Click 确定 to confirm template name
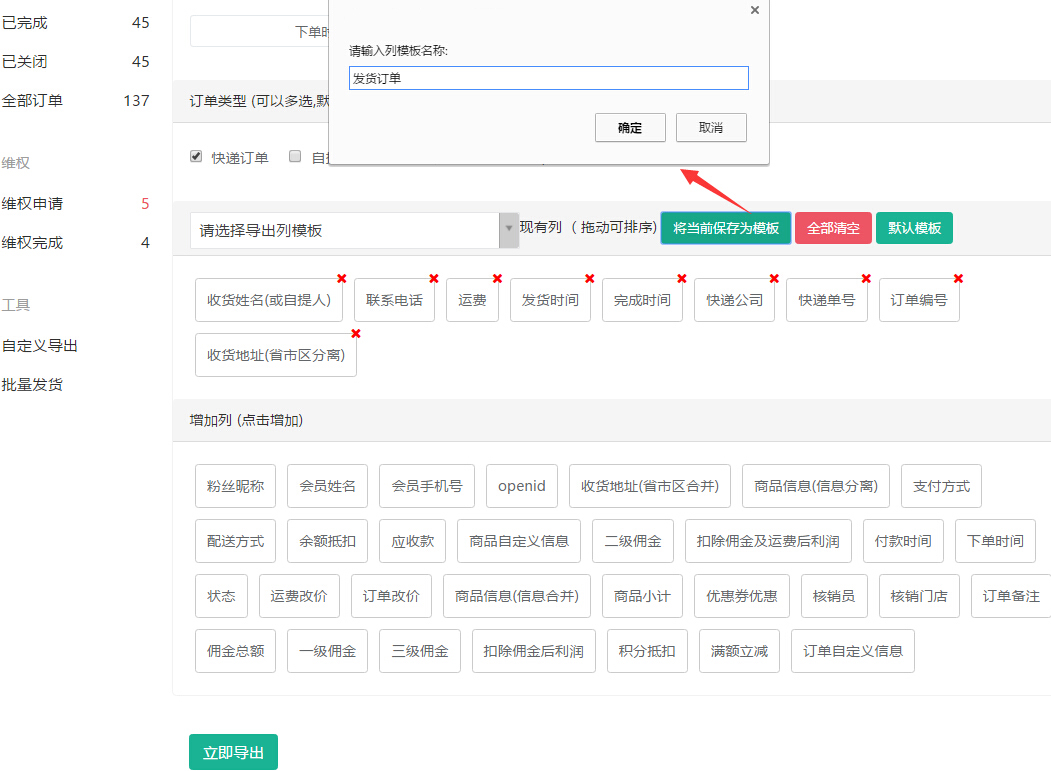 click(x=630, y=127)
